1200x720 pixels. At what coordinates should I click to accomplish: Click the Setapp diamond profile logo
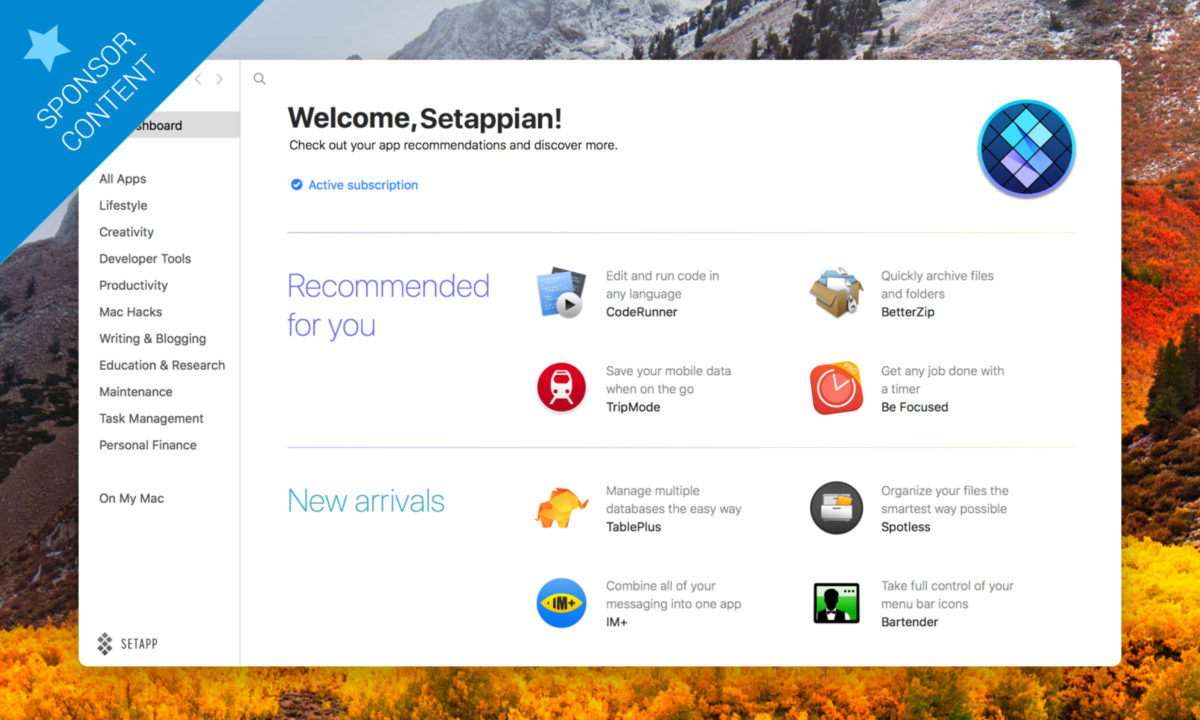pos(1025,148)
